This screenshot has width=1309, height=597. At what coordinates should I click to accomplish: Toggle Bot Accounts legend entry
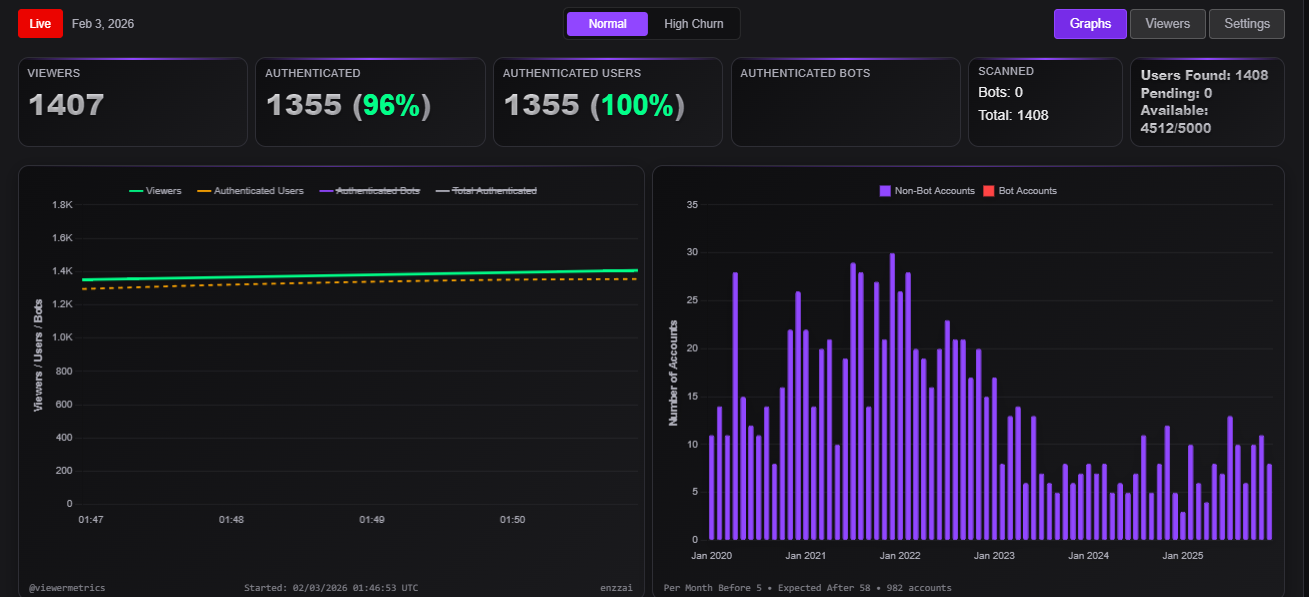[x=1020, y=190]
